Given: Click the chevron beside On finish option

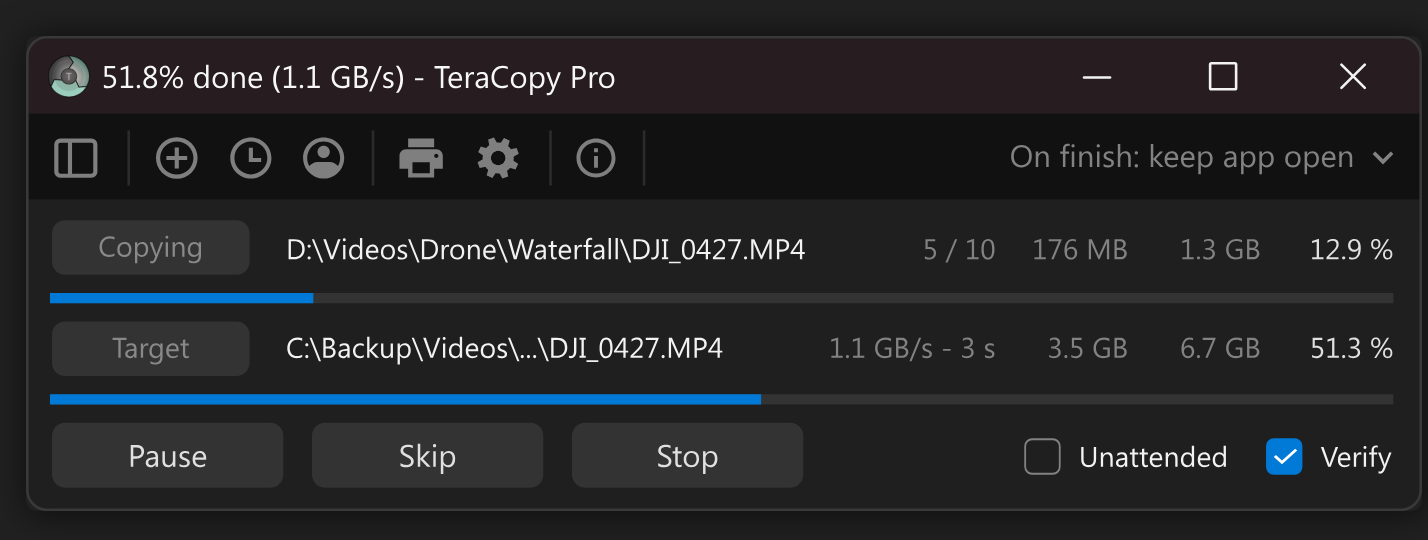Looking at the screenshot, I should tap(1383, 158).
